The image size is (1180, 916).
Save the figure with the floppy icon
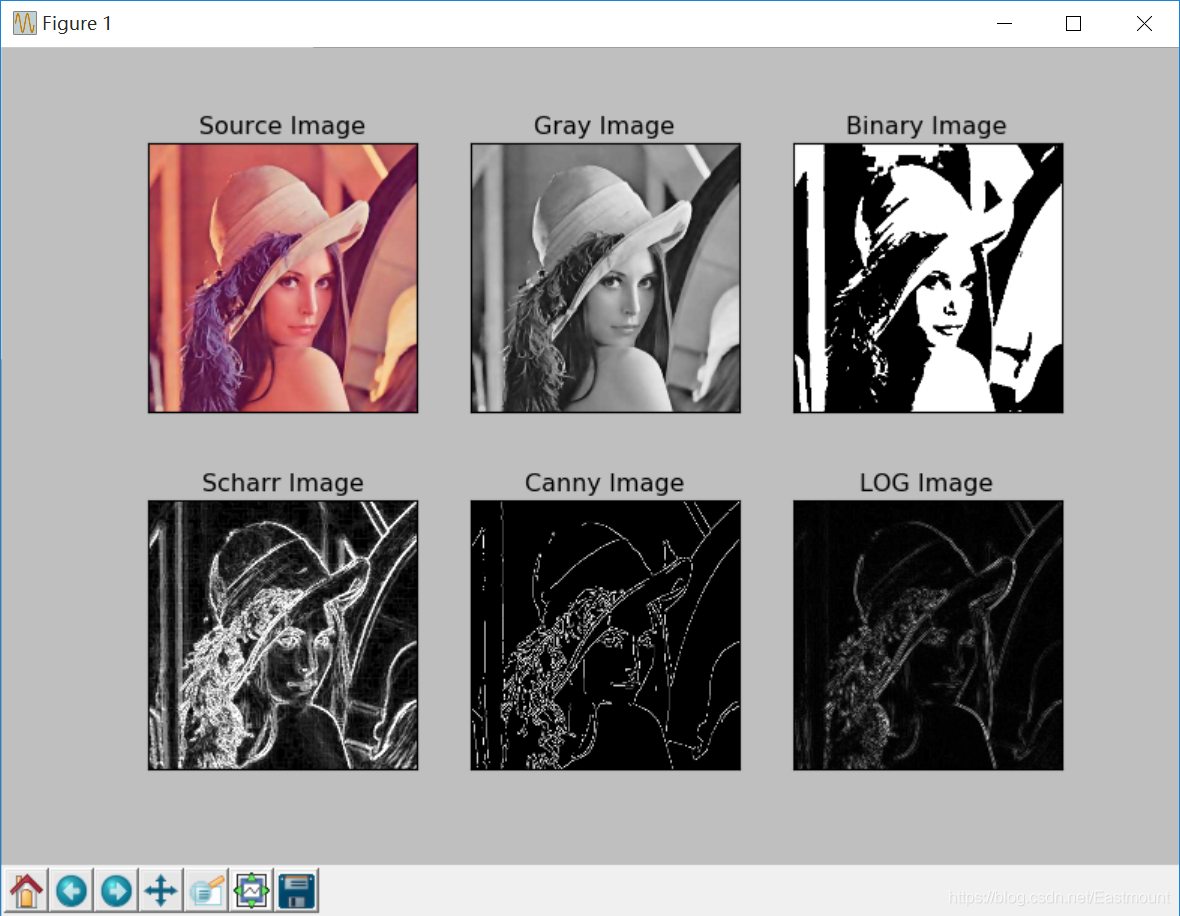[297, 890]
